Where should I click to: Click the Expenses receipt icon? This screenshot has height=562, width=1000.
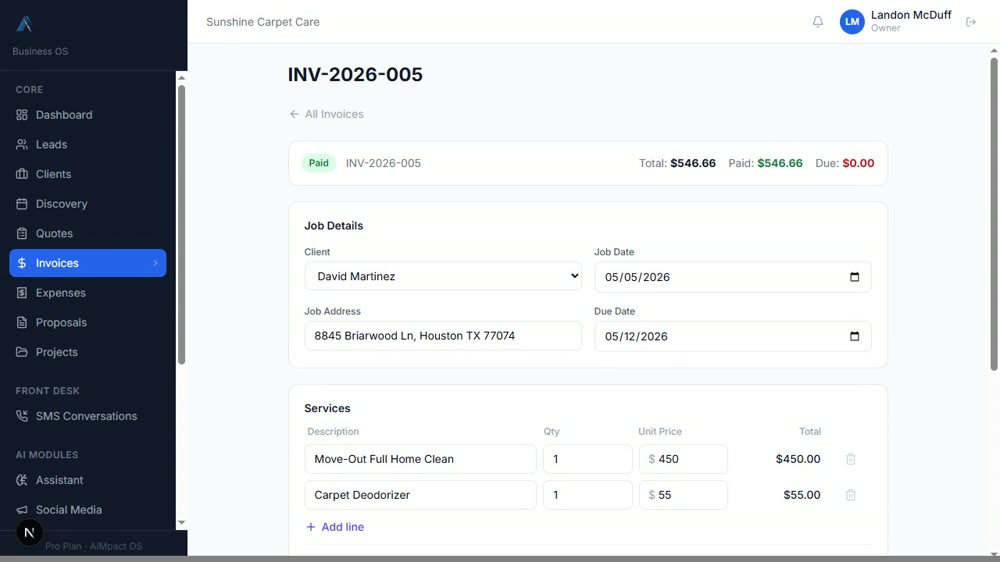(22, 293)
